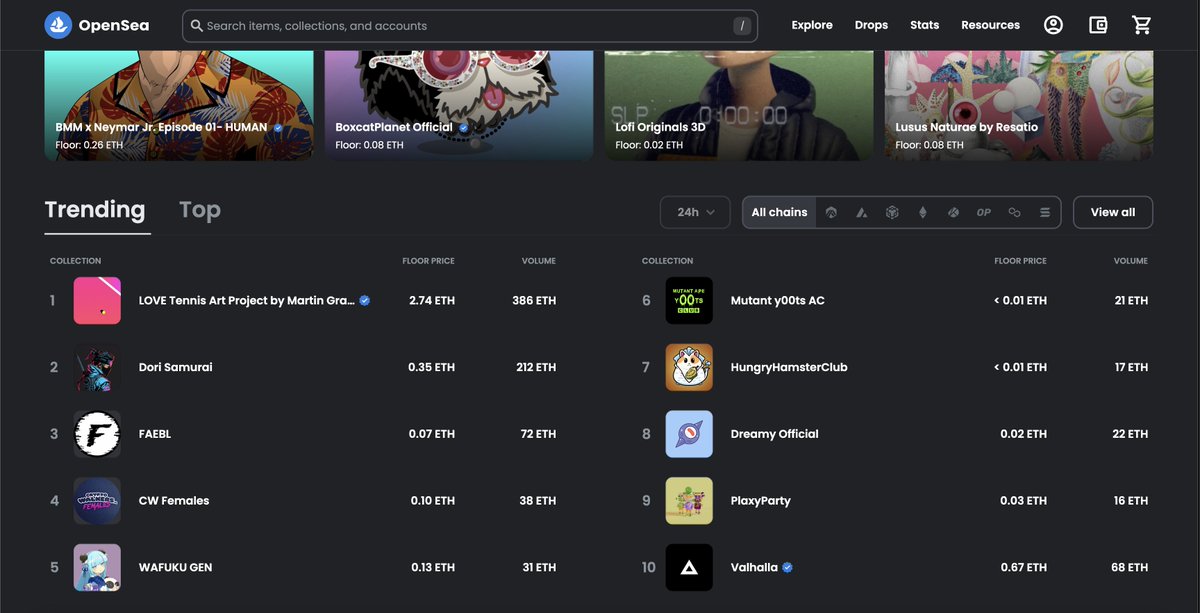Click the View all button
Image resolution: width=1200 pixels, height=613 pixels.
(x=1113, y=212)
